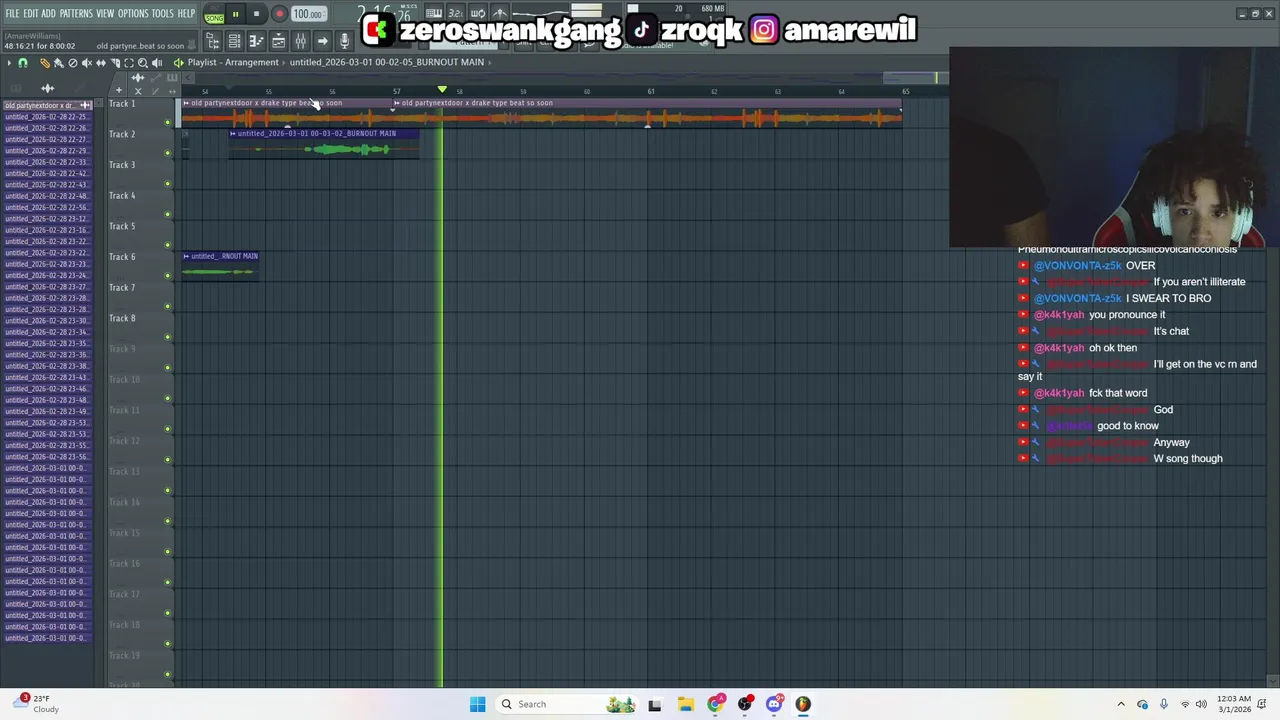Select the slice tool

coord(115,63)
